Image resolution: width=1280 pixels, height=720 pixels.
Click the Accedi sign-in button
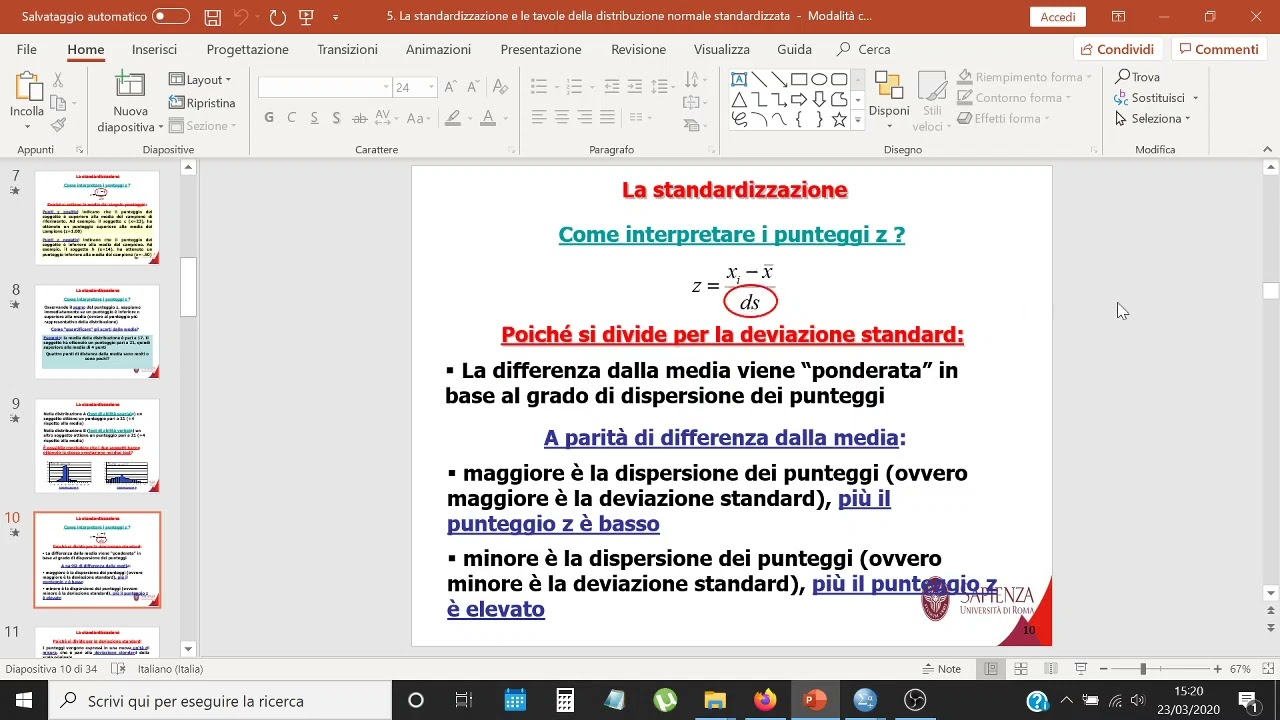point(1058,17)
